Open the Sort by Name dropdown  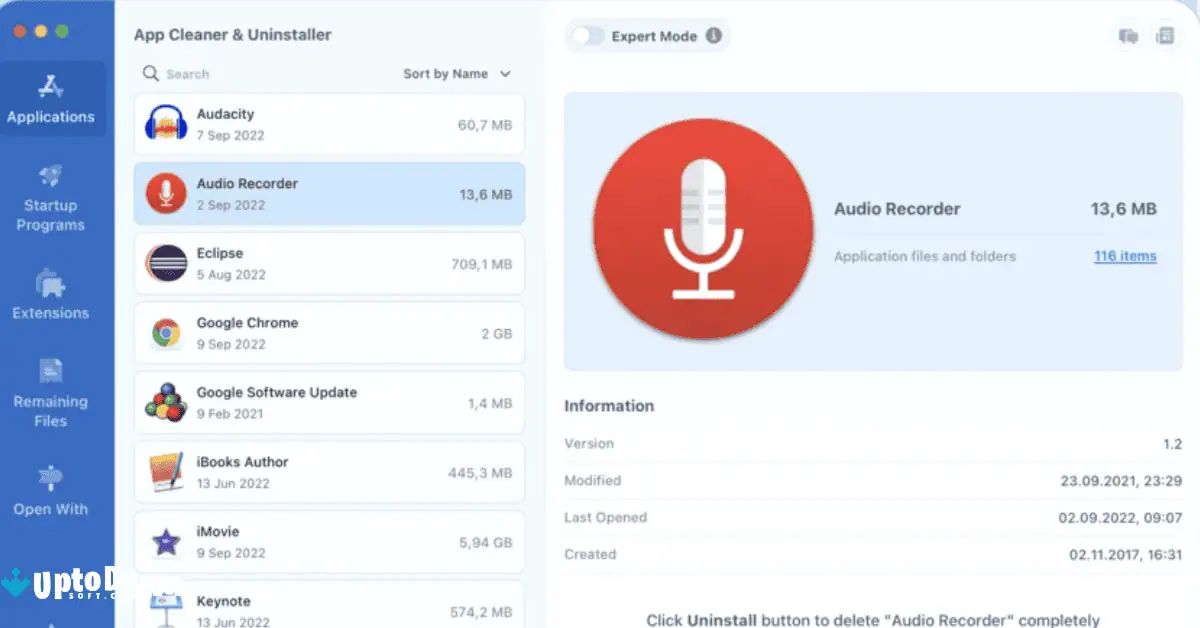445,73
